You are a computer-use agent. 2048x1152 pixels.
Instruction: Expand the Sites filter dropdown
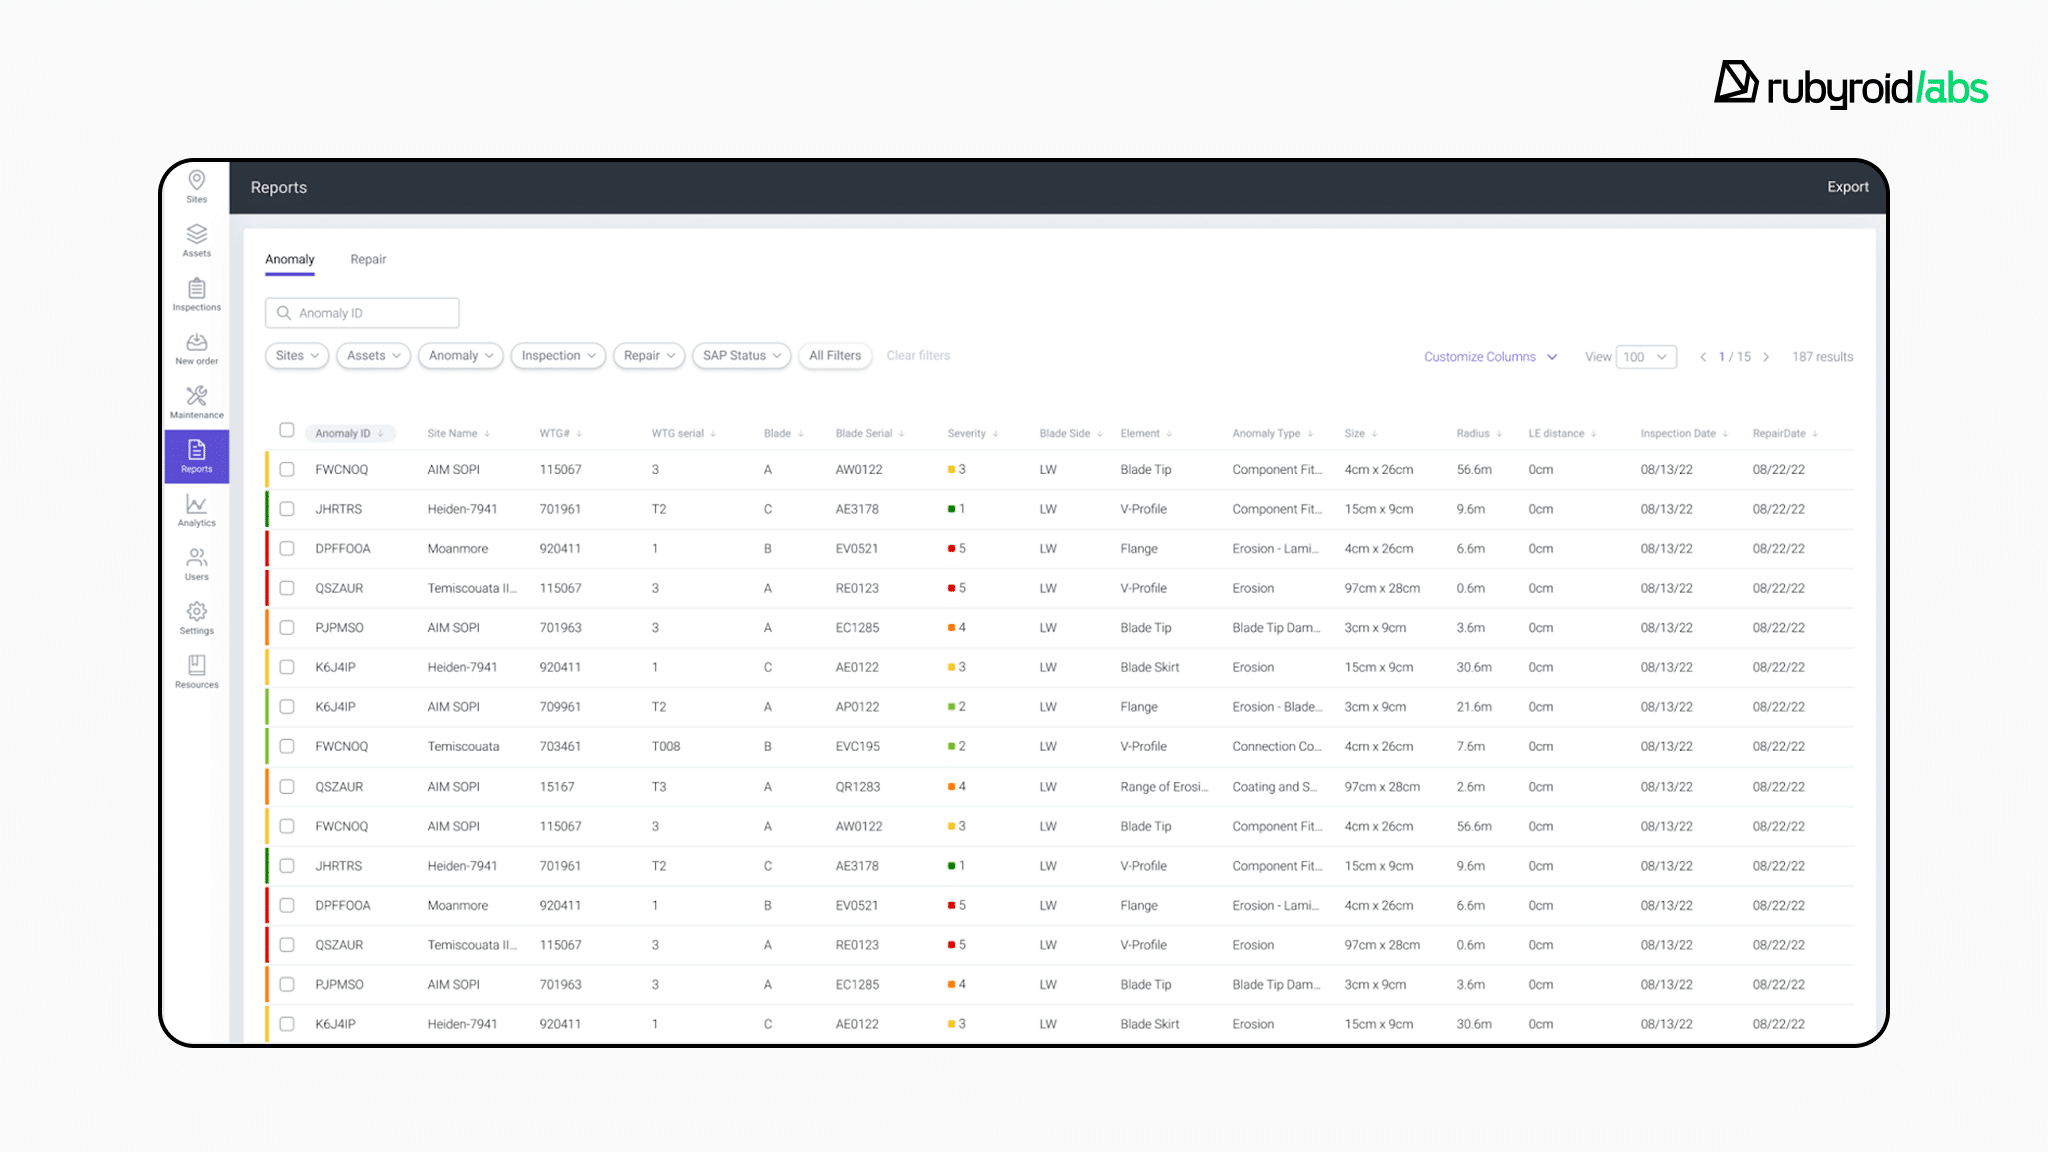click(x=297, y=356)
